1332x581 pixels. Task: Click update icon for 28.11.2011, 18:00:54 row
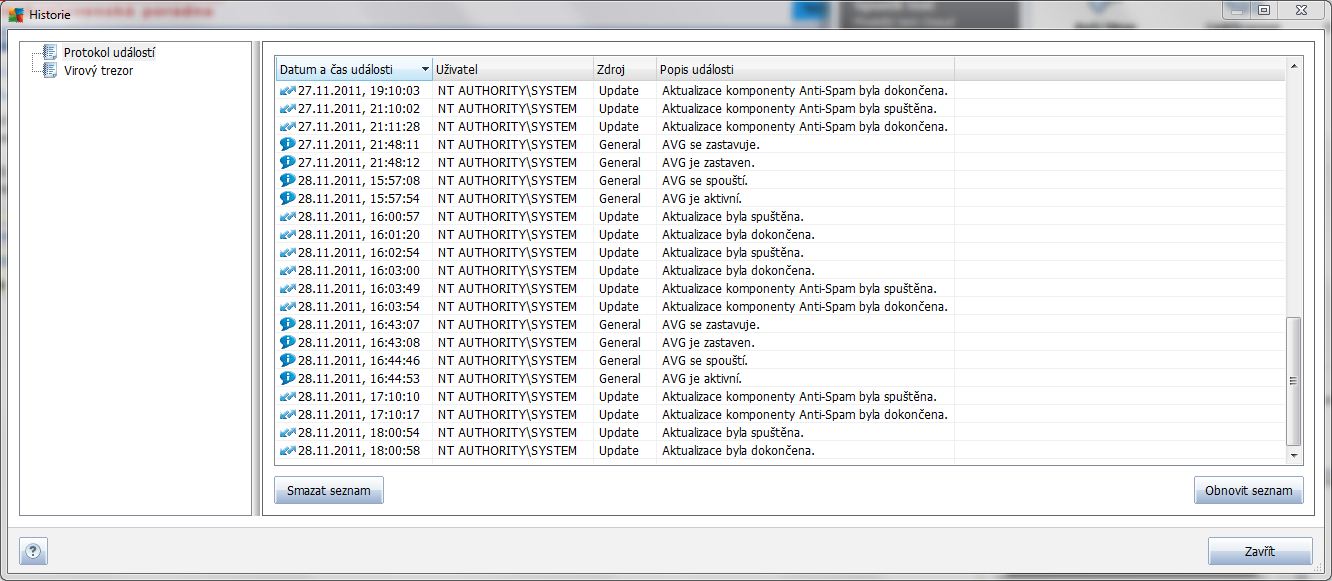point(288,432)
